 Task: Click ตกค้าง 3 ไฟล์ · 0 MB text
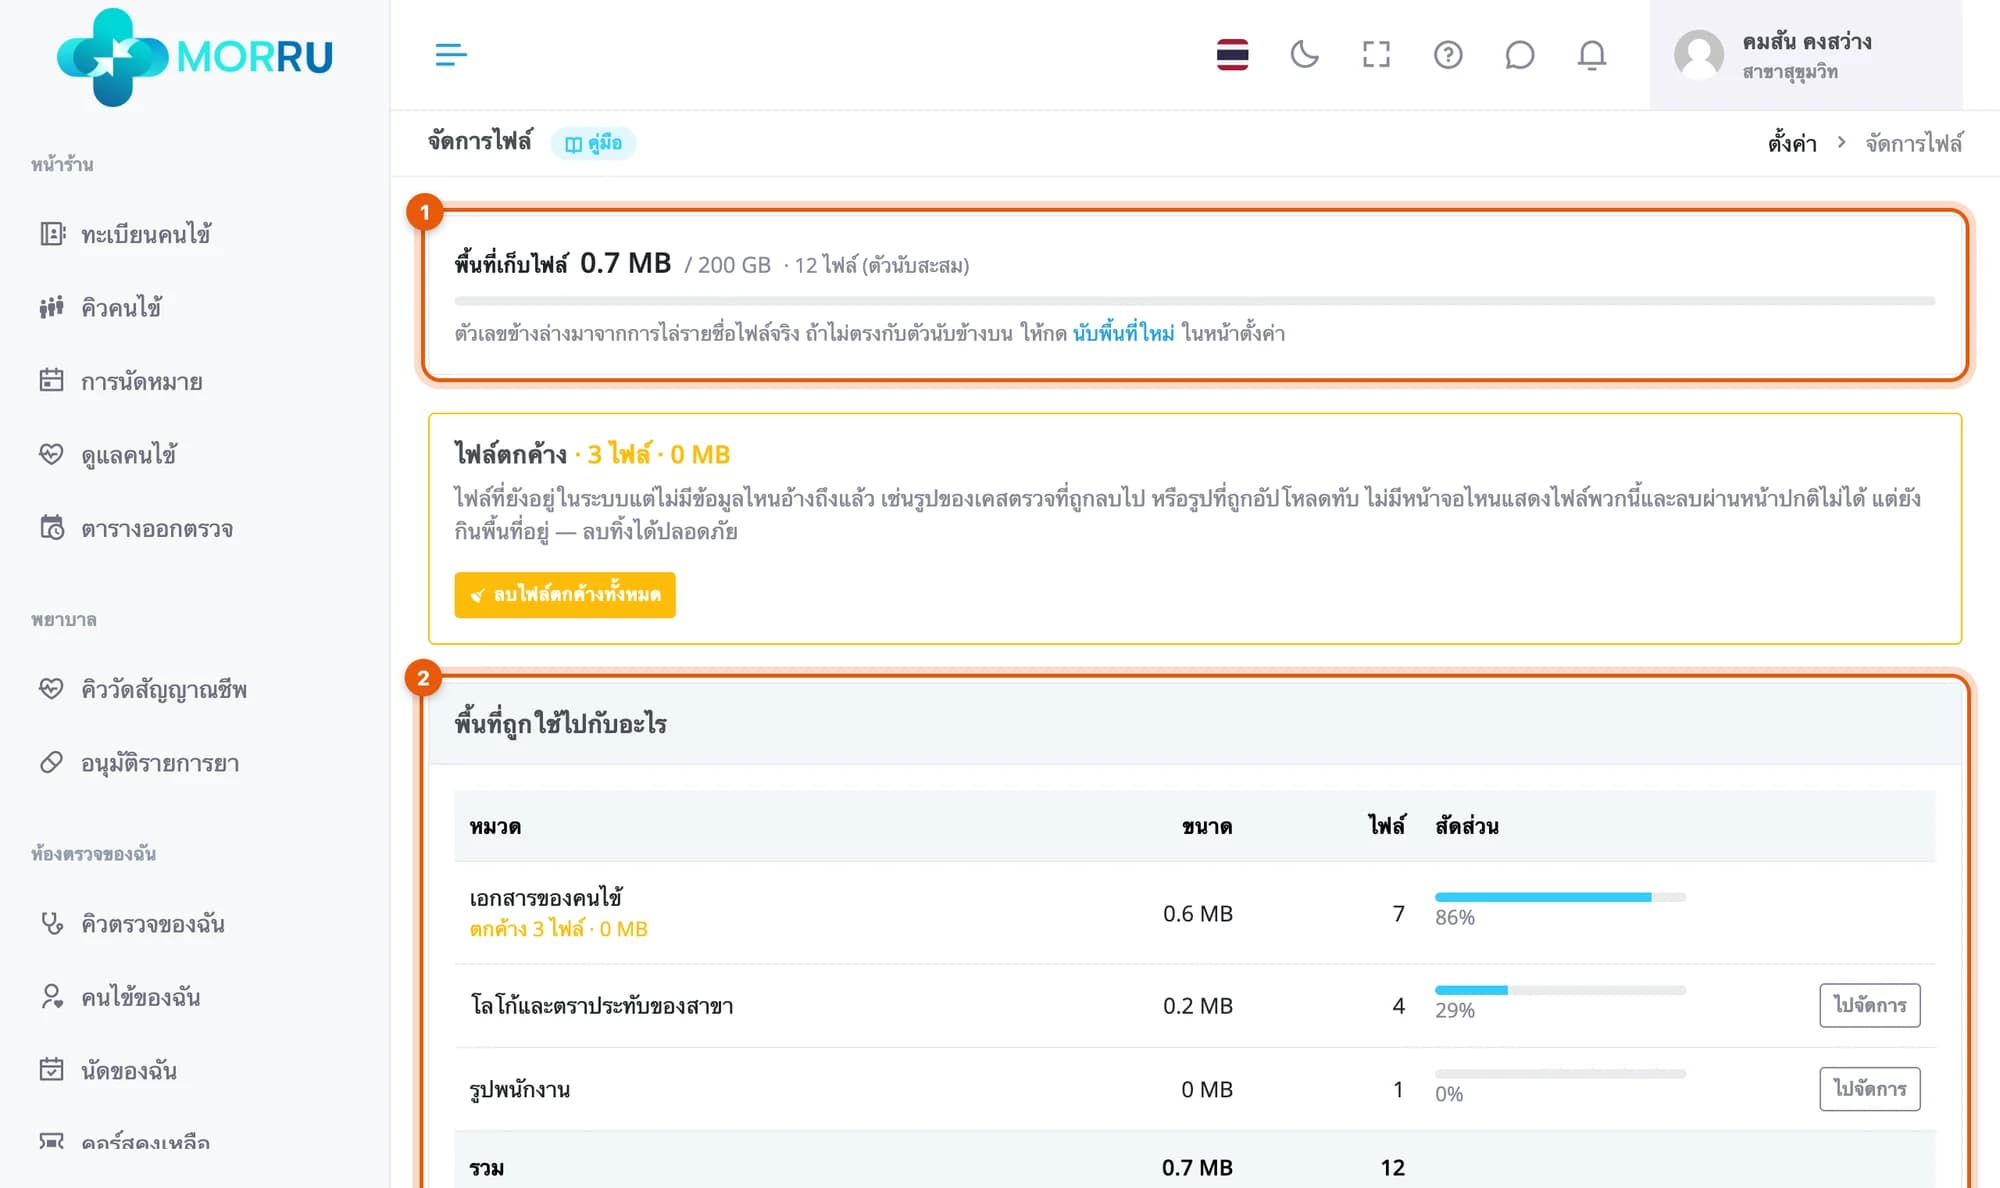point(559,929)
